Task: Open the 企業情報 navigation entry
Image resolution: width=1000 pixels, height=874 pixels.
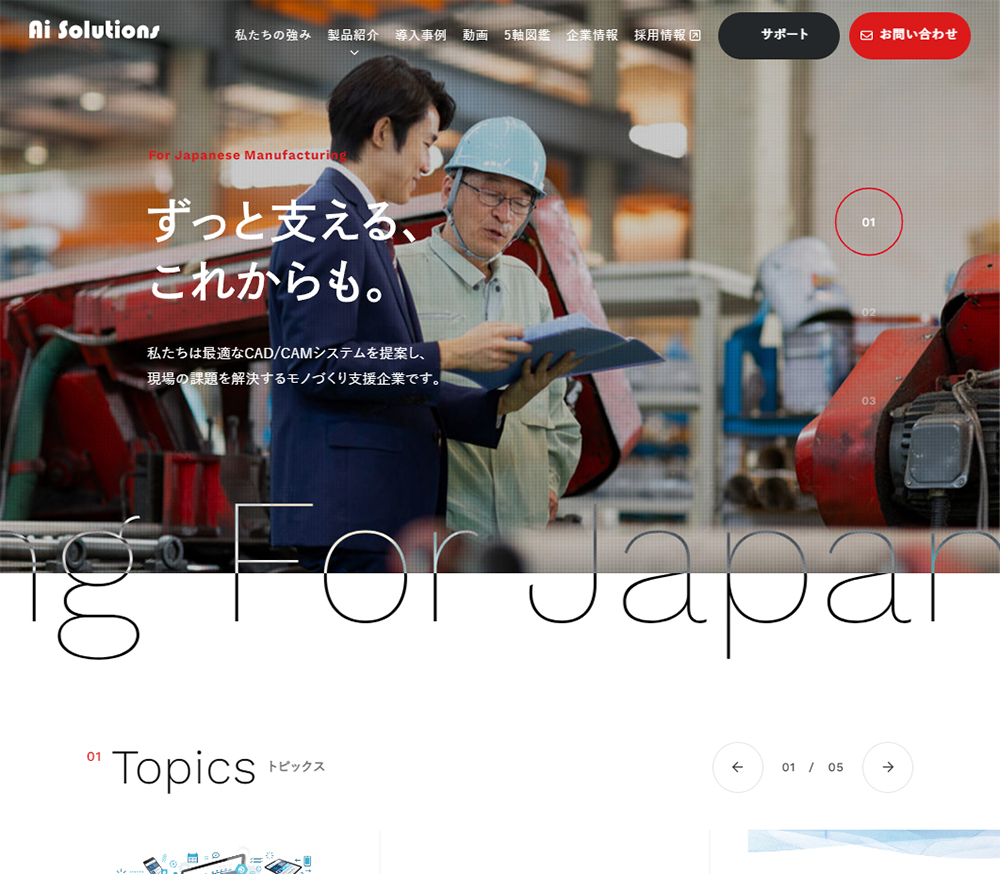Action: 593,33
